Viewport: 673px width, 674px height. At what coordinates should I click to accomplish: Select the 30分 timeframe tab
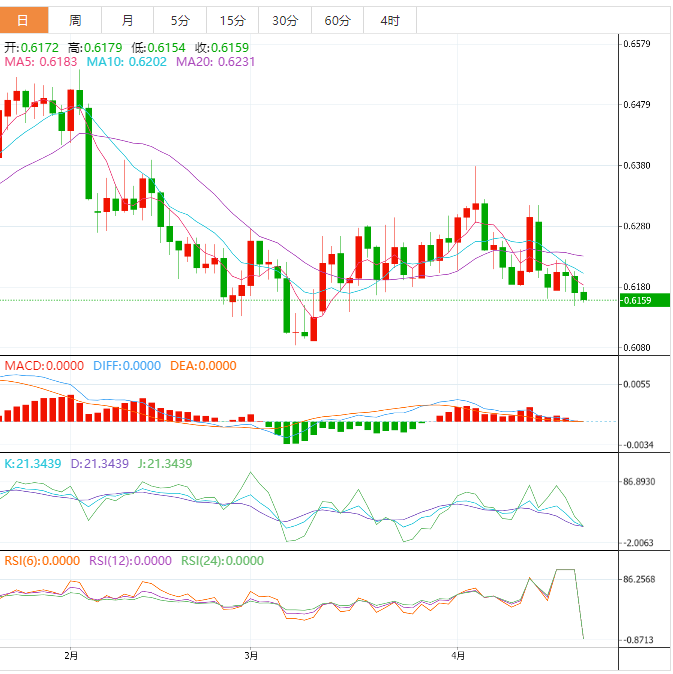[x=285, y=20]
